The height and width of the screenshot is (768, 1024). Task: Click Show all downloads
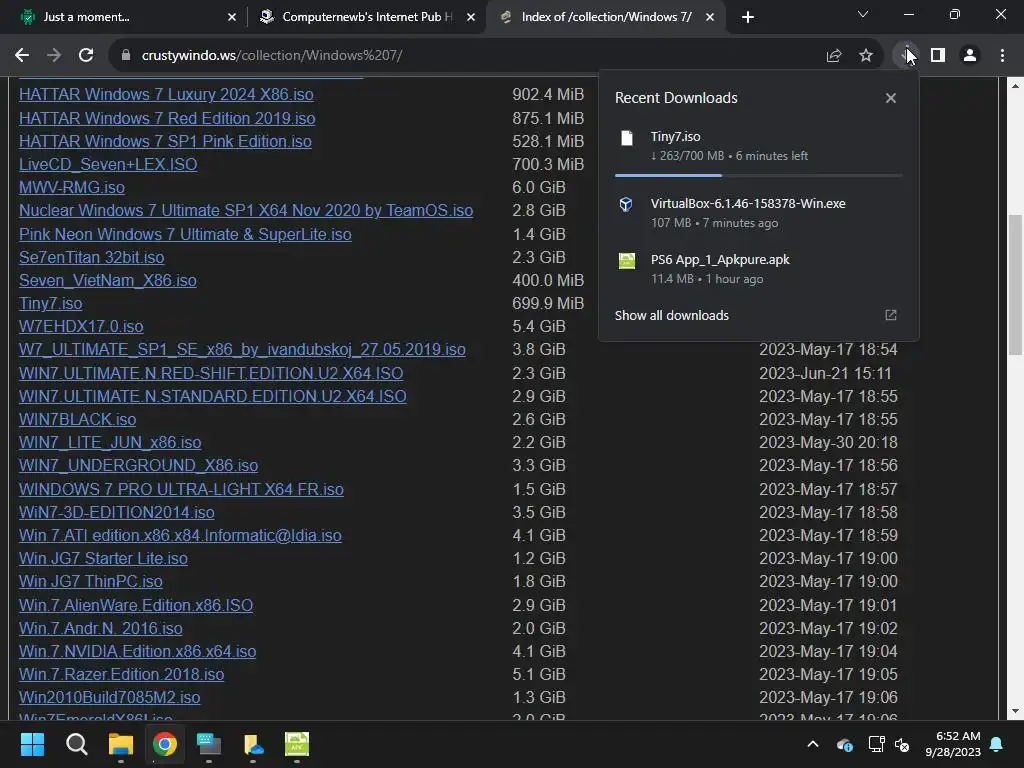pyautogui.click(x=671, y=315)
